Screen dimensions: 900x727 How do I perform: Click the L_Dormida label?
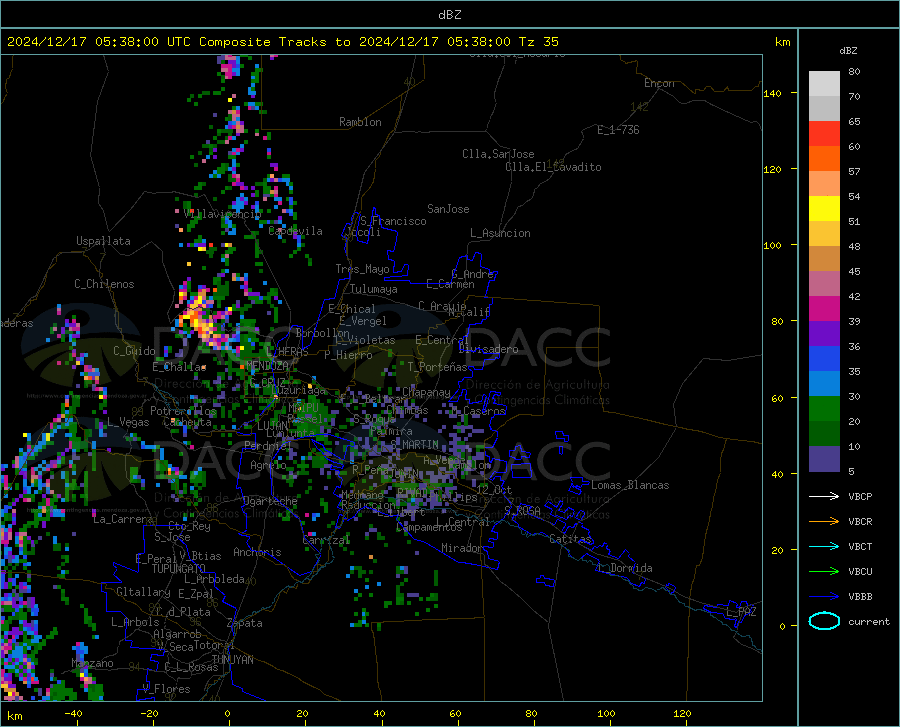click(624, 568)
